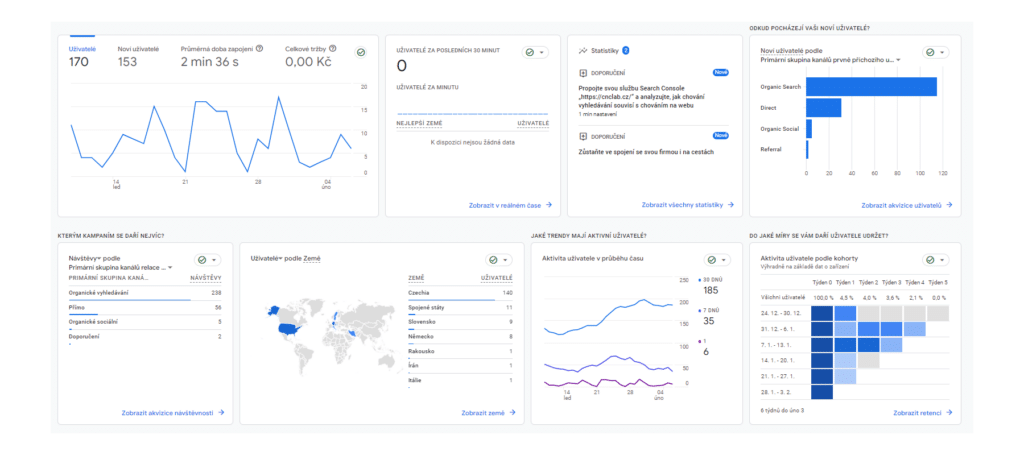Toggle the '30 DNŮ' legend series
This screenshot has height=455, width=1024.
[x=709, y=285]
